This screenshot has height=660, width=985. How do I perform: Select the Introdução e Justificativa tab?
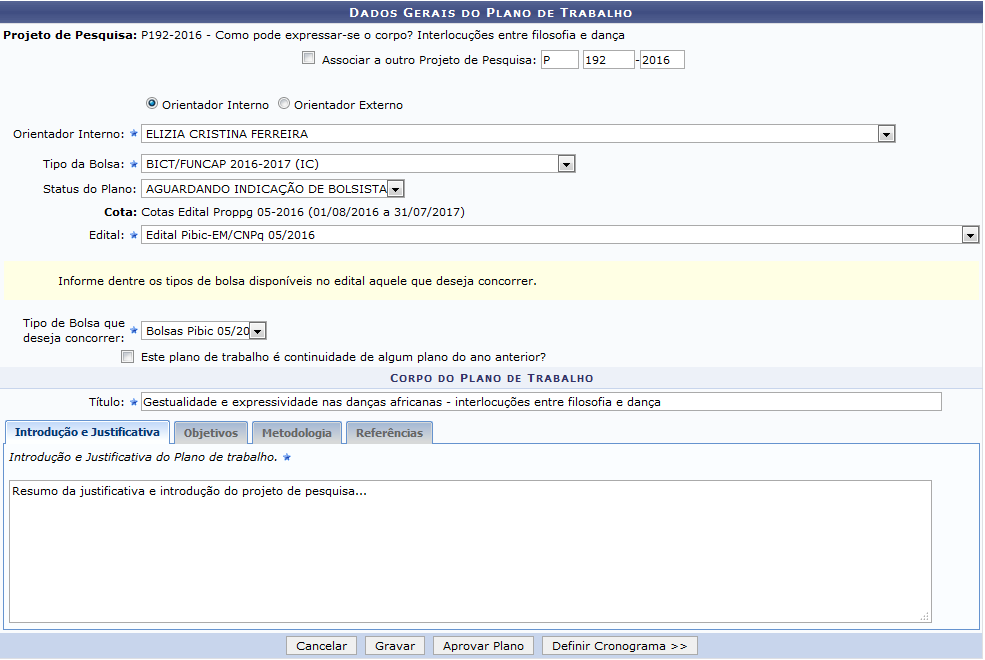[87, 433]
